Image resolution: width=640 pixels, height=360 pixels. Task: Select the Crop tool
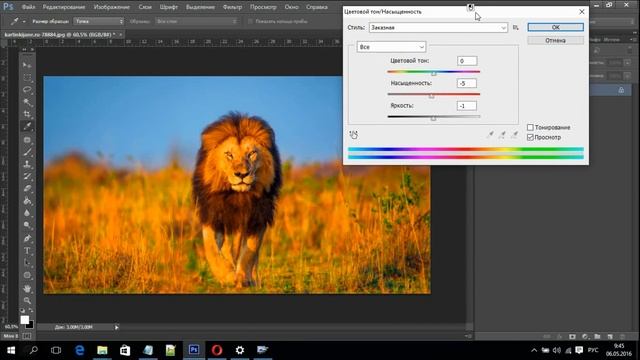click(x=27, y=114)
